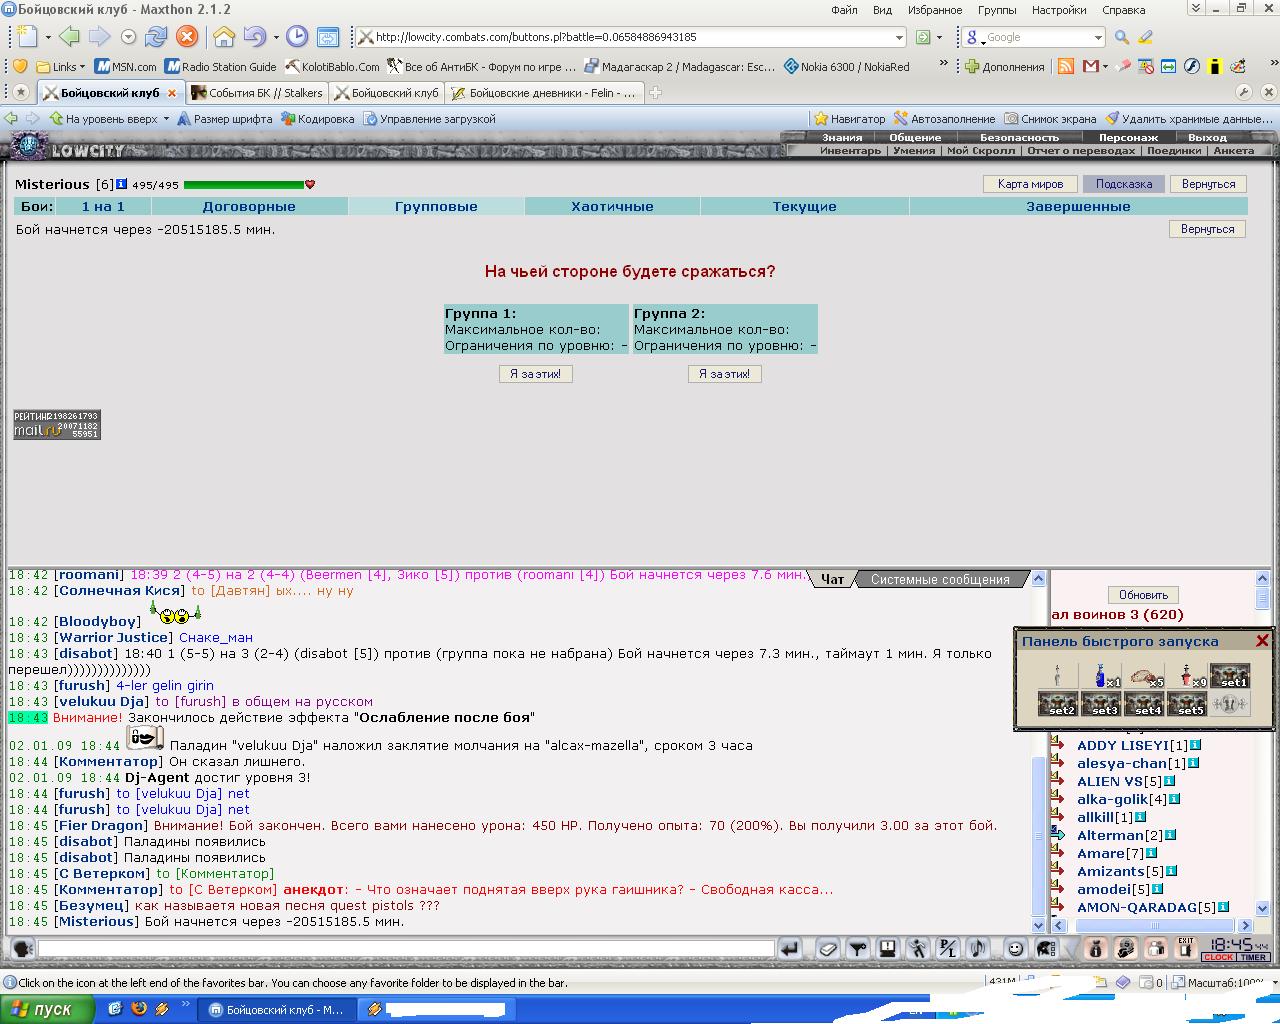1280x1024 pixels.
Task: Select the Завершенные battles tab
Action: click(1078, 207)
